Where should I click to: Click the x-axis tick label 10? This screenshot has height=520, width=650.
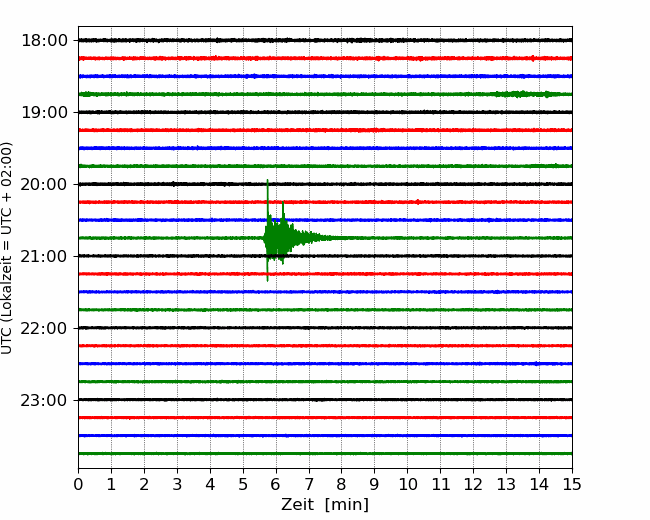407,484
